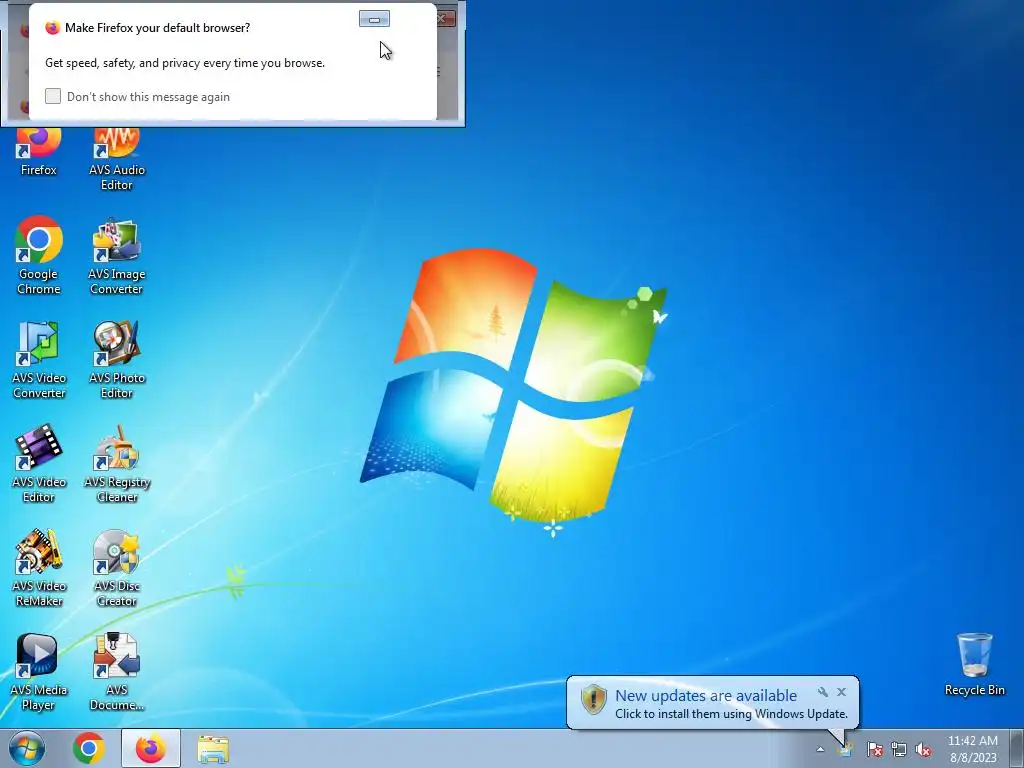Click New updates are available notification

[x=706, y=696]
